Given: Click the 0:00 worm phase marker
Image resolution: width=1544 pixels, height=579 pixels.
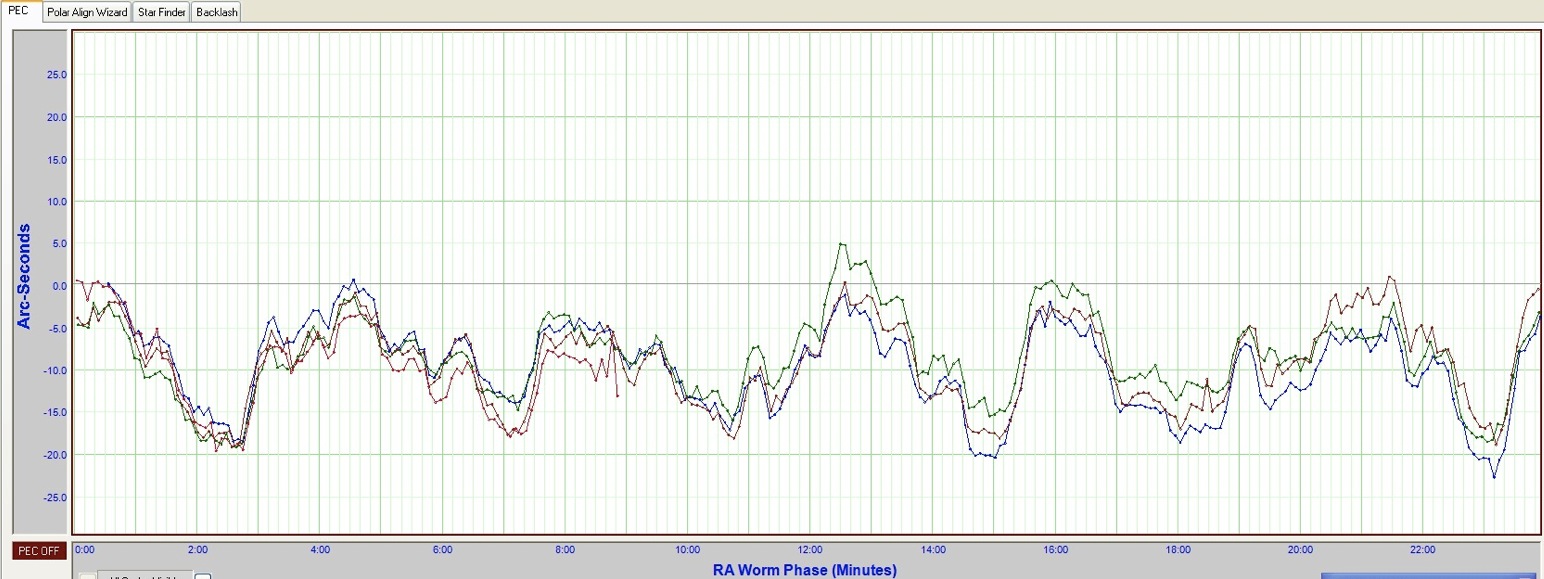Looking at the screenshot, I should tap(85, 550).
